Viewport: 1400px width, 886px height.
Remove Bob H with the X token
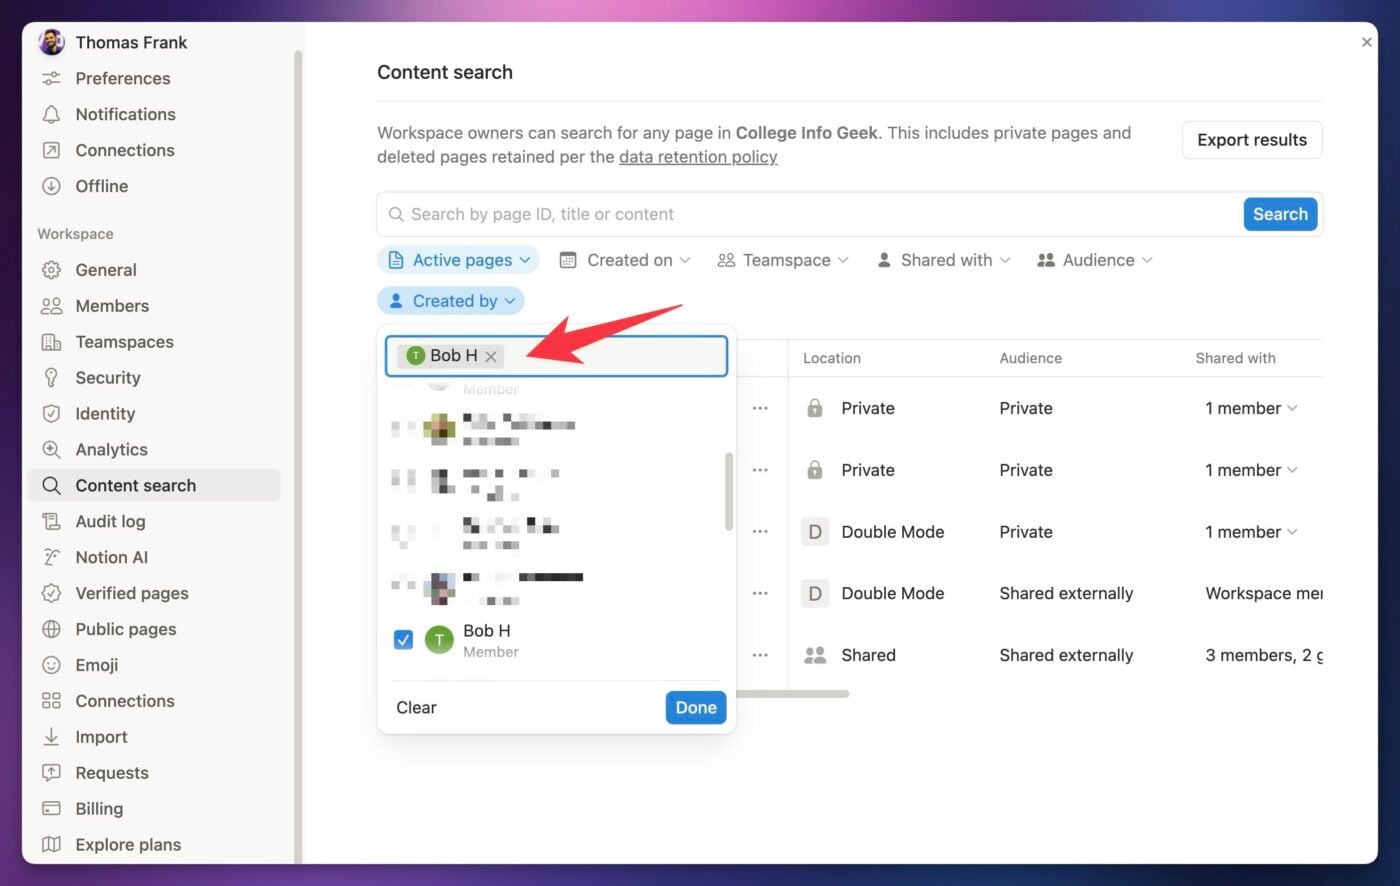click(x=491, y=356)
